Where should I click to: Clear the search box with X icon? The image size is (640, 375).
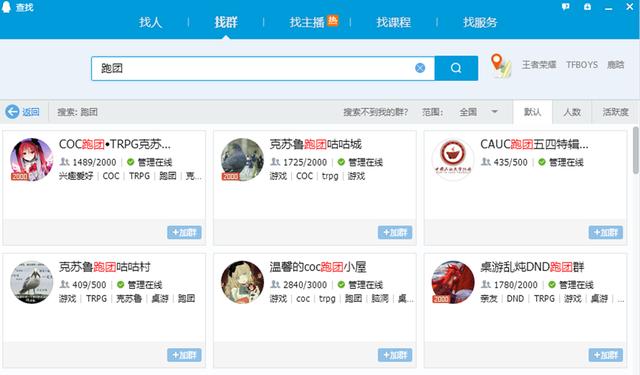click(420, 68)
